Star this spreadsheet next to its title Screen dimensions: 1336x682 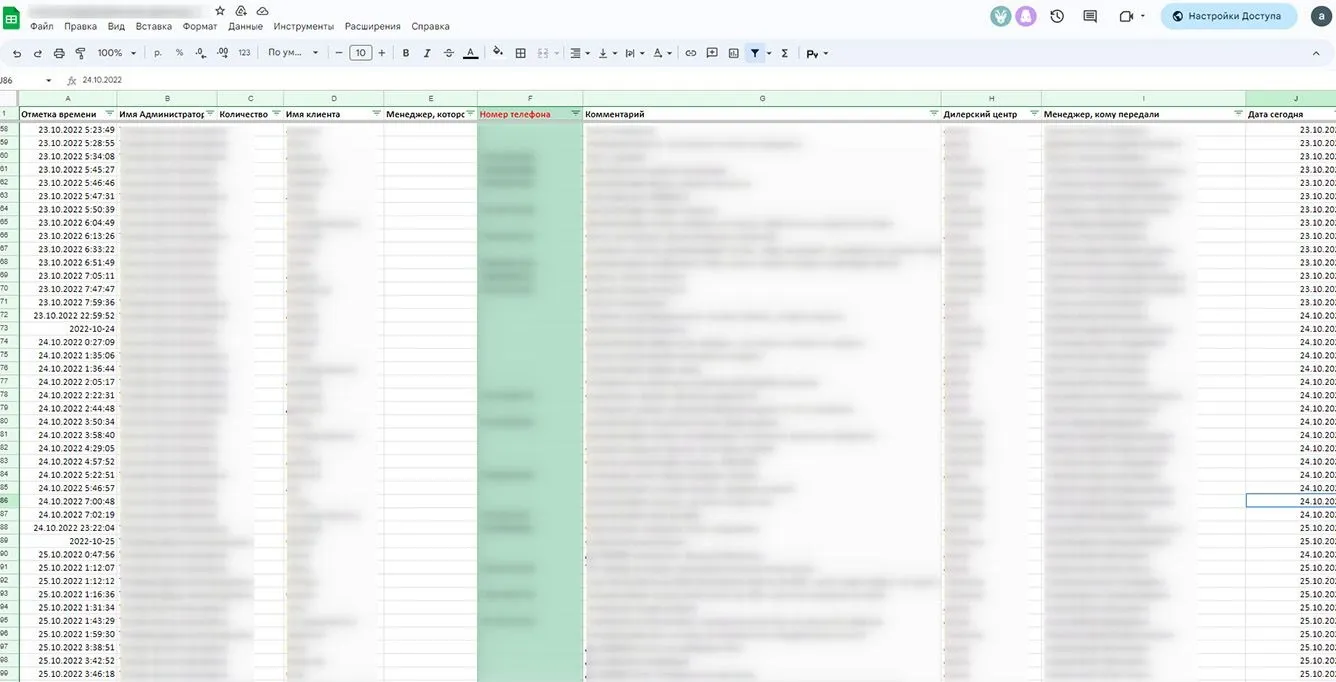point(220,10)
